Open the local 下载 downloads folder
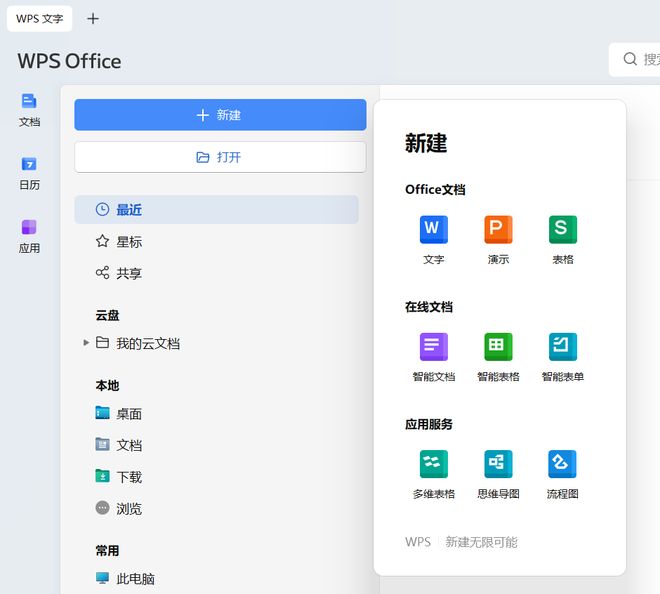The width and height of the screenshot is (660, 594). [x=119, y=477]
